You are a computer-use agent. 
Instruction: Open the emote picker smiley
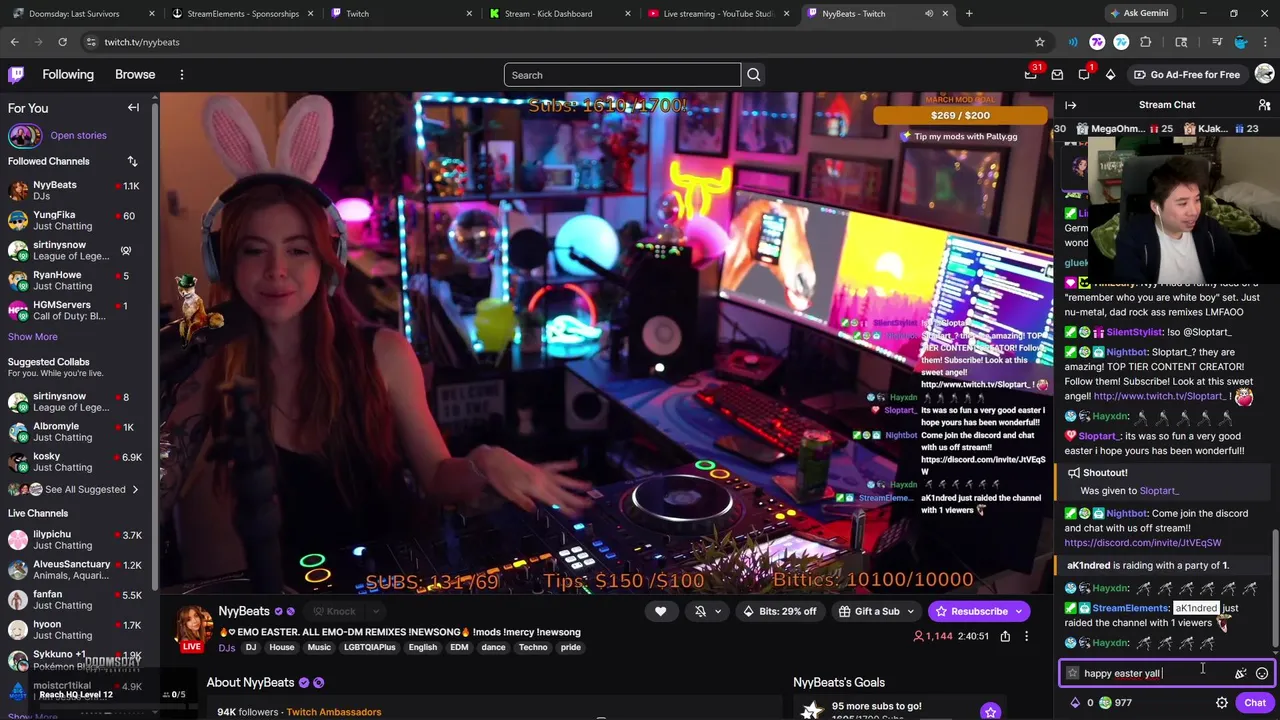click(x=1262, y=673)
